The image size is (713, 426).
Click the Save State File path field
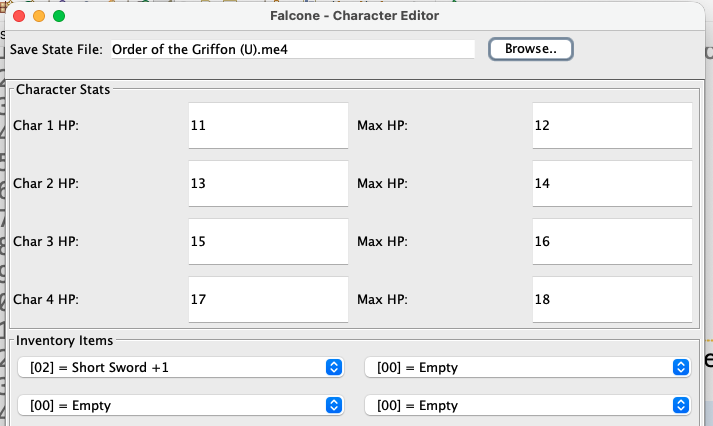[290, 49]
